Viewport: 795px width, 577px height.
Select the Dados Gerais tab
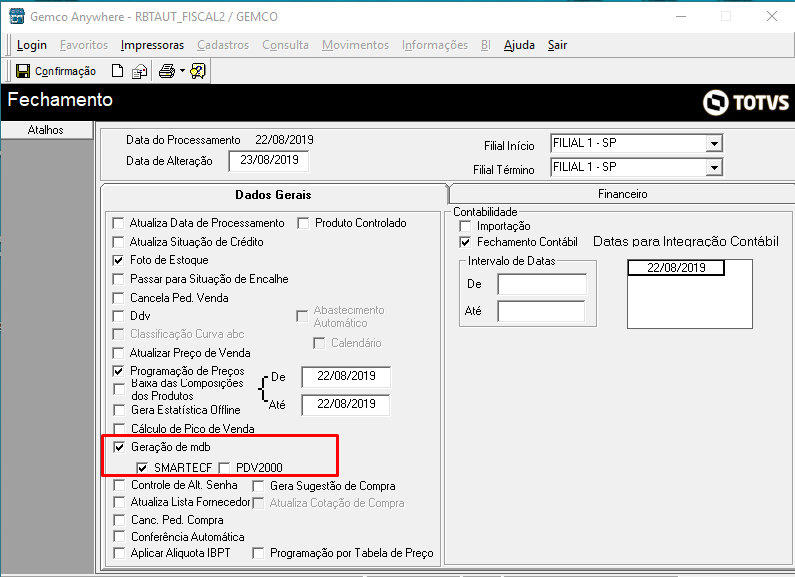[273, 195]
